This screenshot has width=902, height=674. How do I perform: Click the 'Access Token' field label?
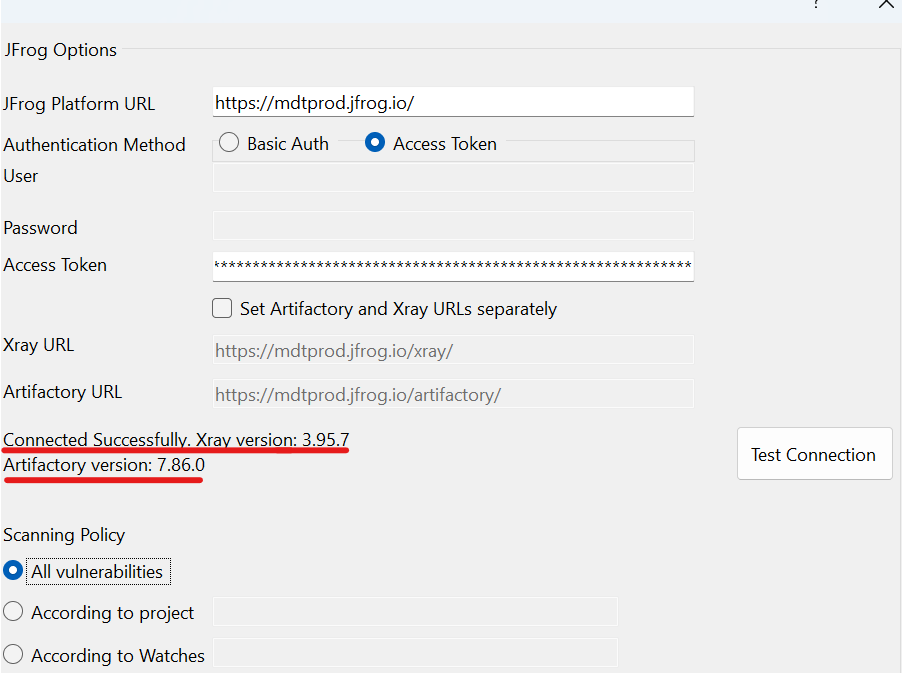[x=55, y=265]
